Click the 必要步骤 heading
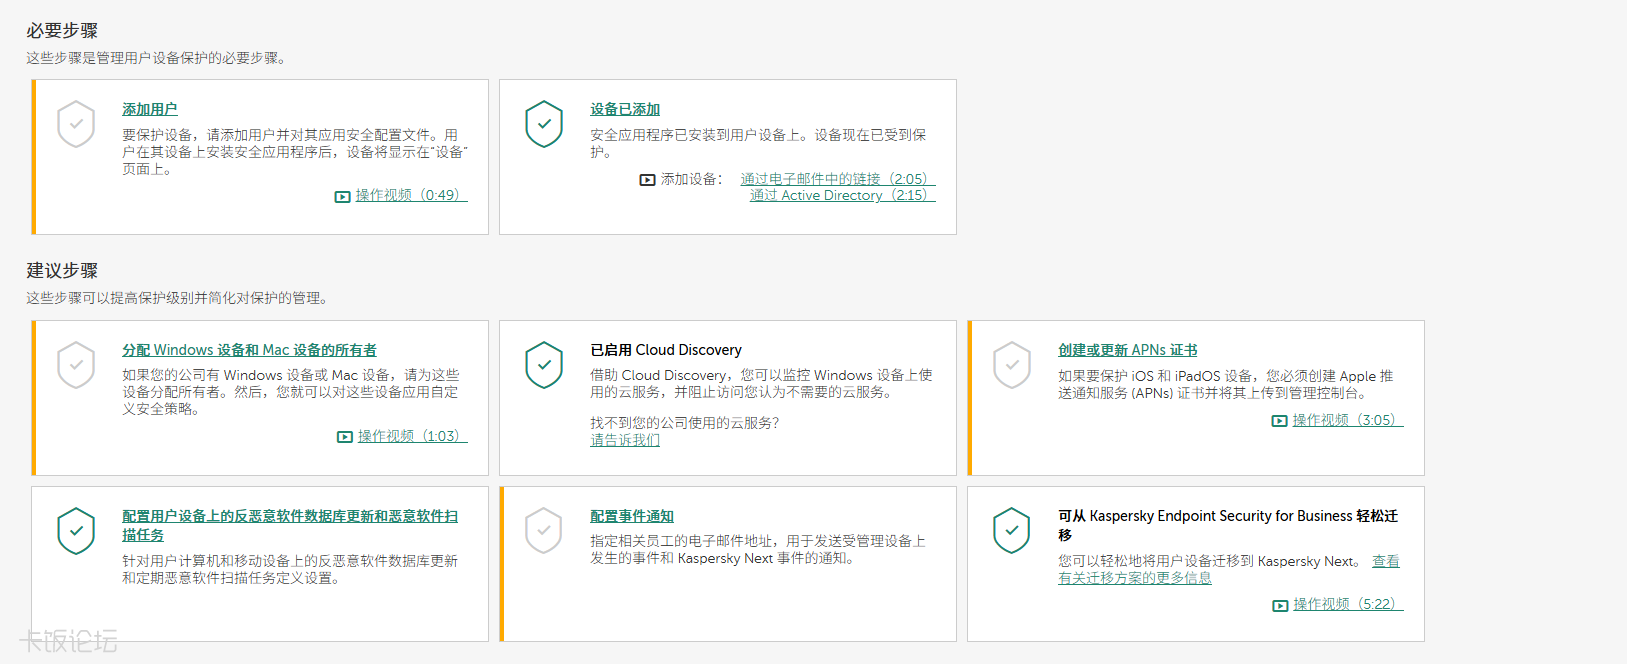 pos(62,31)
